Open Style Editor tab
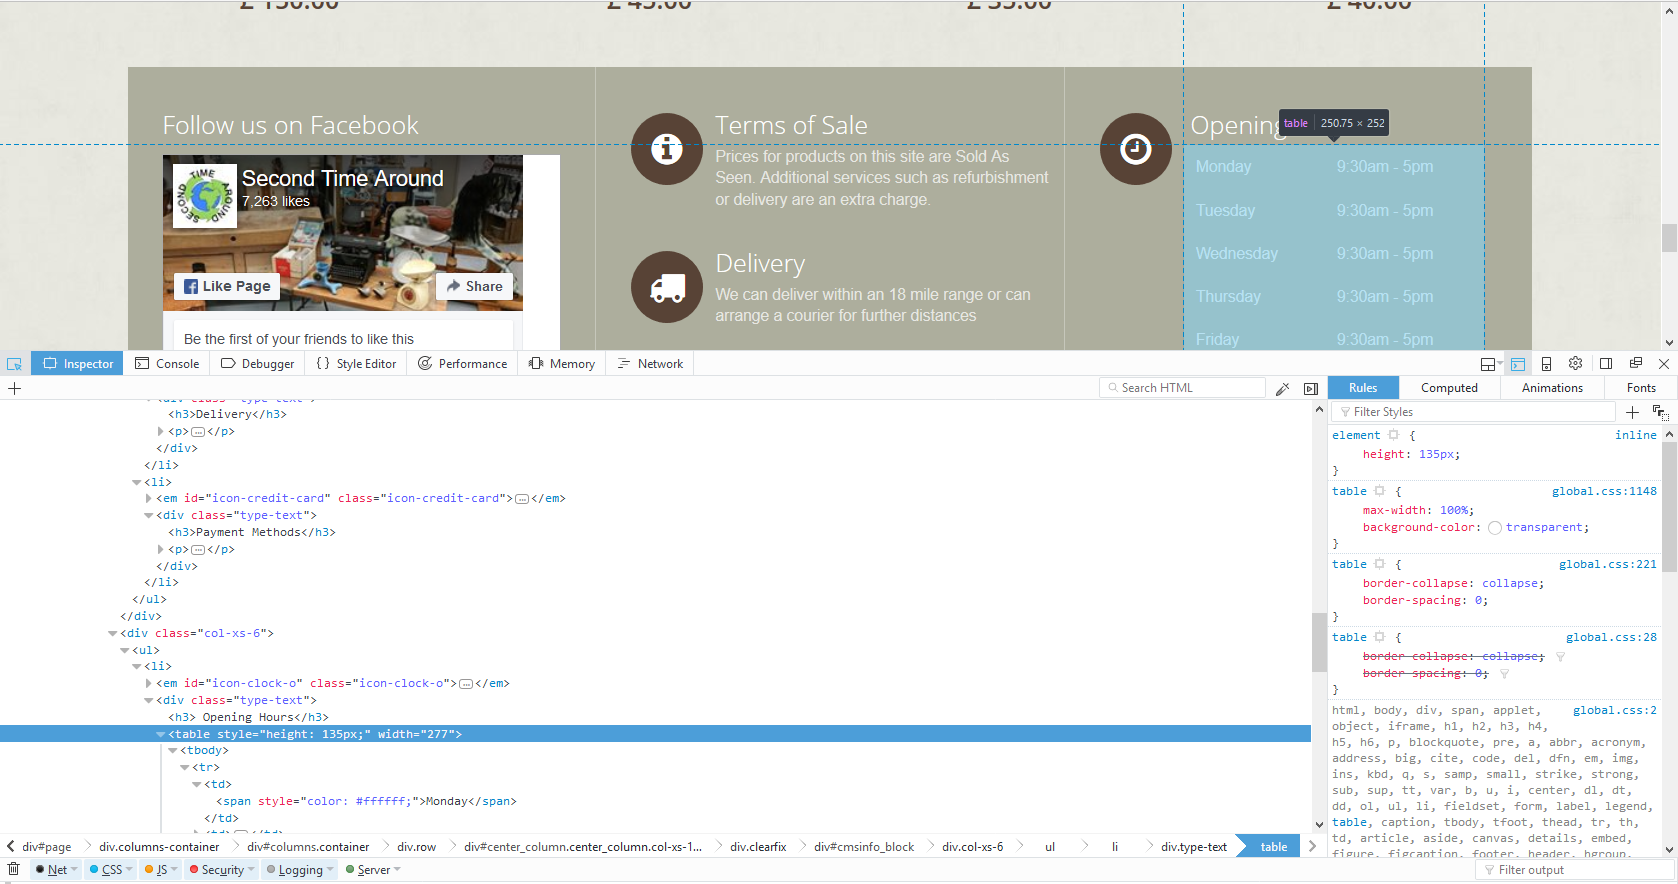 [x=356, y=364]
